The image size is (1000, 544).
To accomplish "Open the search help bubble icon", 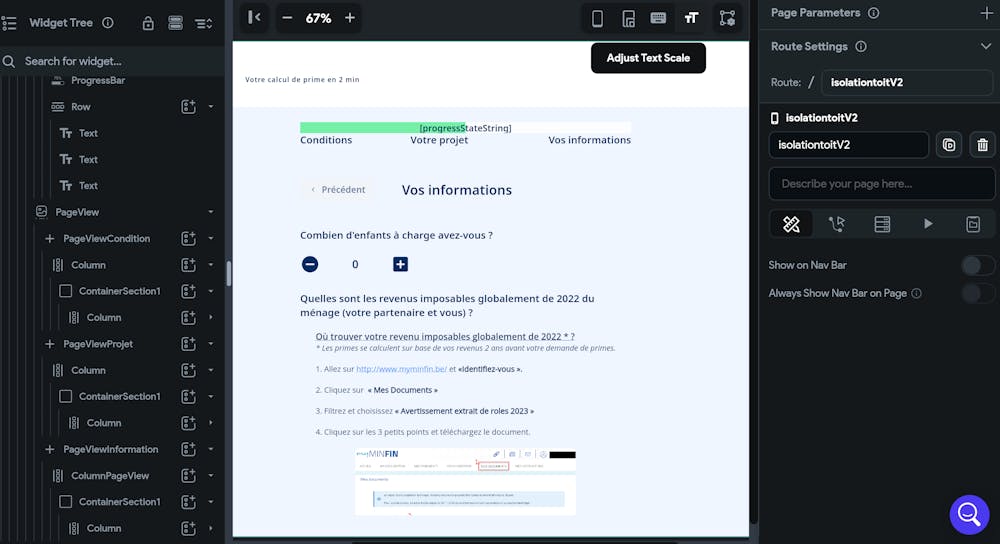I will [969, 514].
